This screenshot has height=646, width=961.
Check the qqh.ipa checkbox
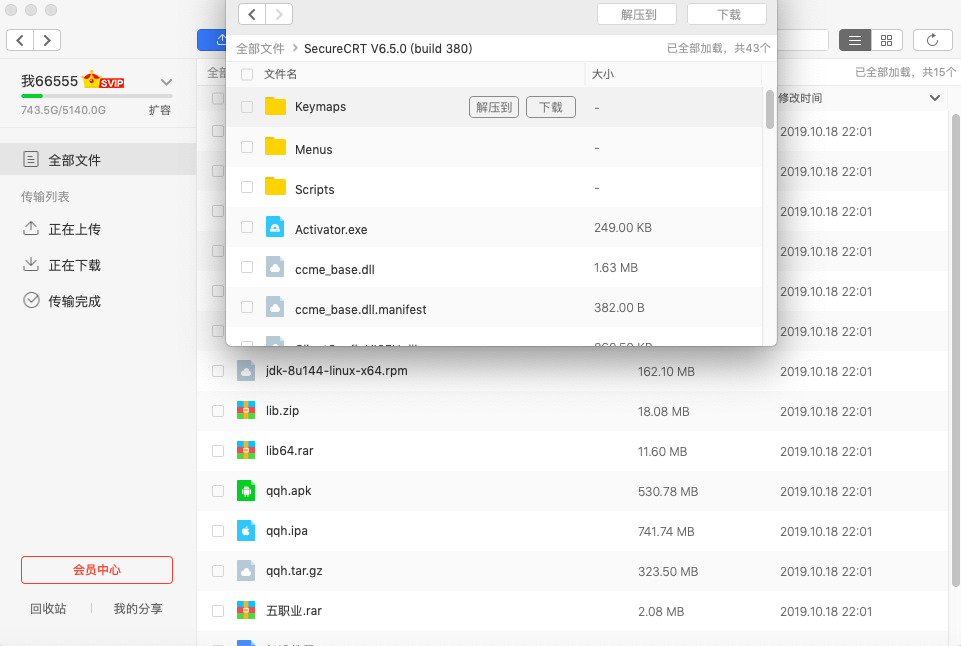218,531
